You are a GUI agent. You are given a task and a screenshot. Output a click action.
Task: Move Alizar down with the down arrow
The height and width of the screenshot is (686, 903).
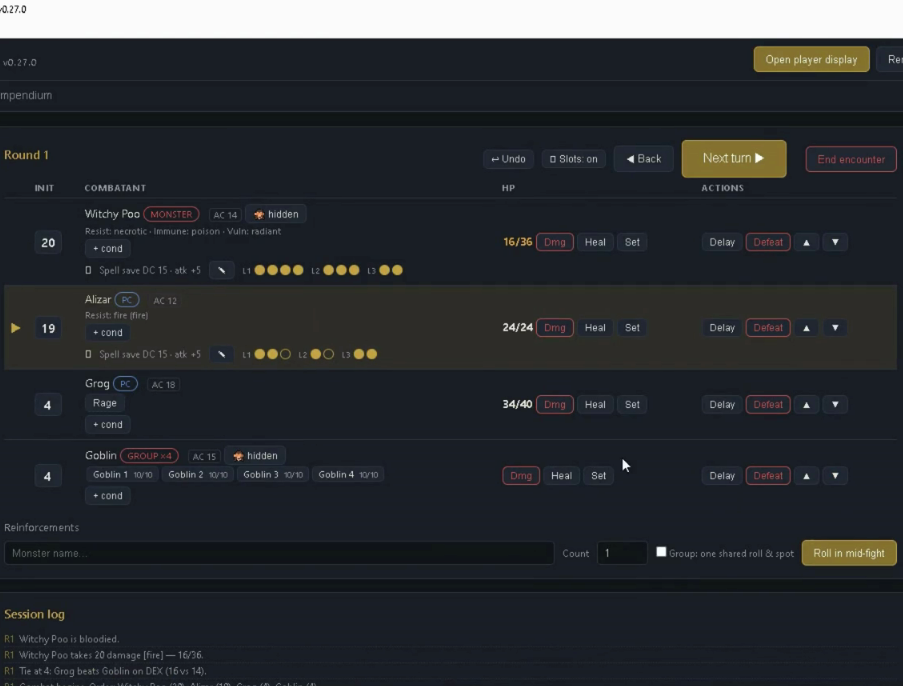(x=835, y=328)
